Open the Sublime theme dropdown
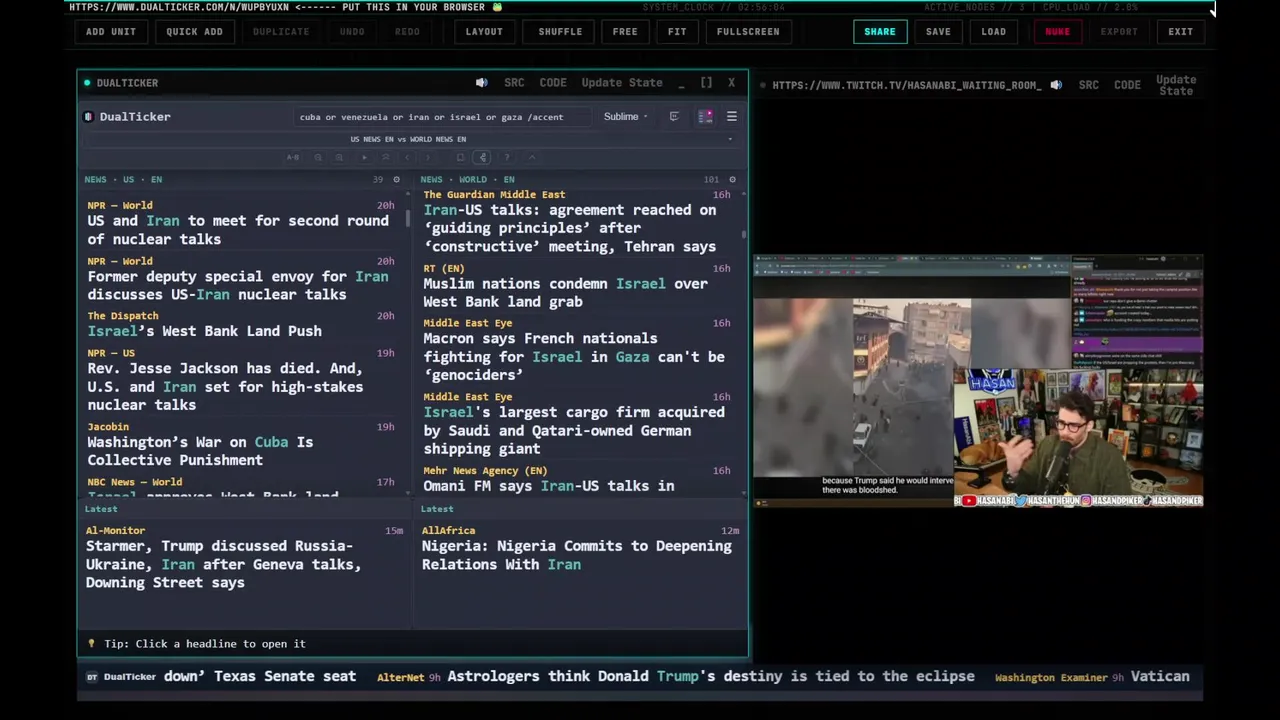Viewport: 1280px width, 720px height. (x=625, y=117)
